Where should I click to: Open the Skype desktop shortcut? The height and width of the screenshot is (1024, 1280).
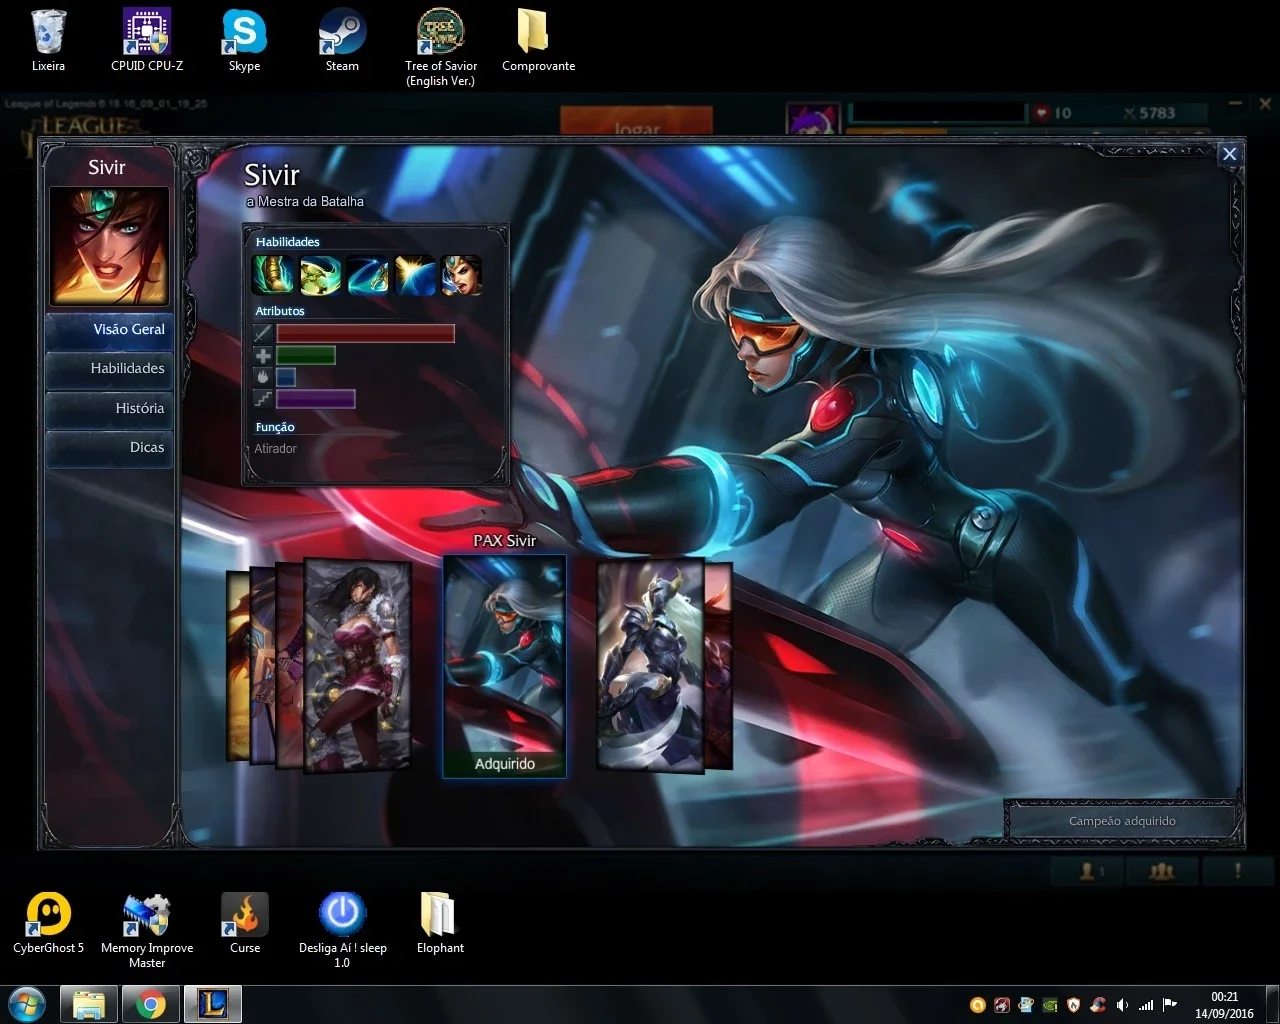[244, 42]
